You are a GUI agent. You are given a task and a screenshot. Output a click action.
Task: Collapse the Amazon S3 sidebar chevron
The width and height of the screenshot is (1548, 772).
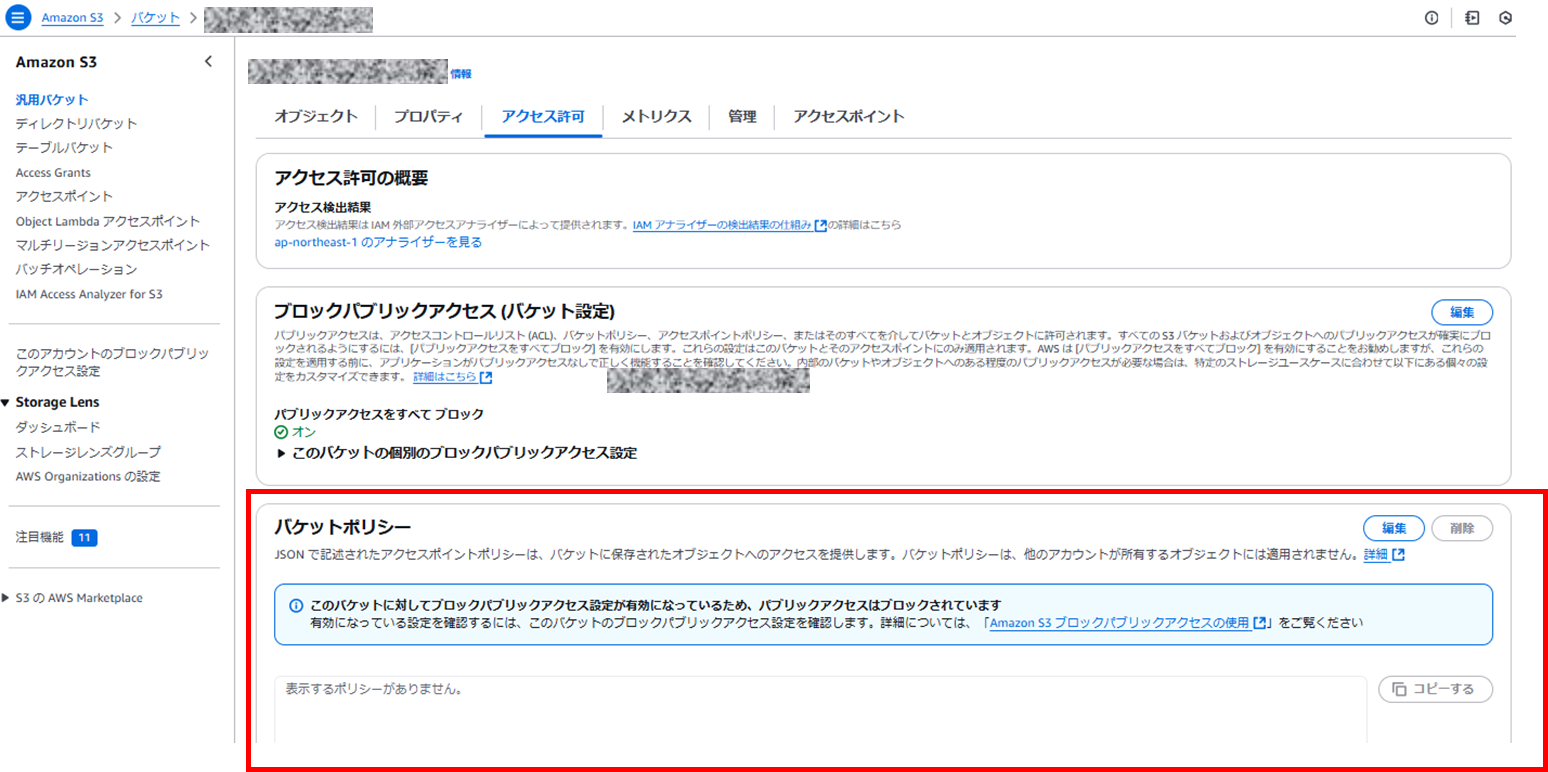point(208,62)
